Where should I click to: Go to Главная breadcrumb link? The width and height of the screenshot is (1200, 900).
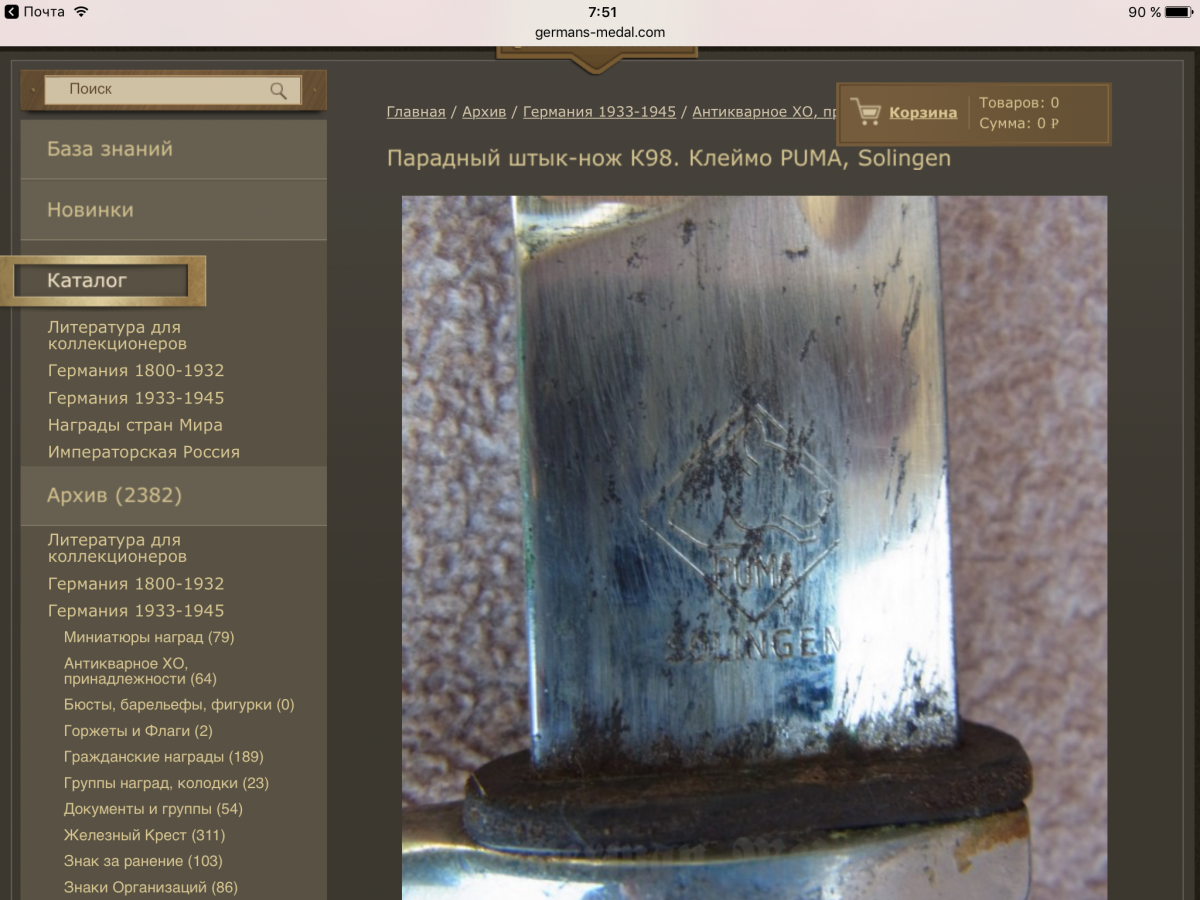(x=416, y=112)
